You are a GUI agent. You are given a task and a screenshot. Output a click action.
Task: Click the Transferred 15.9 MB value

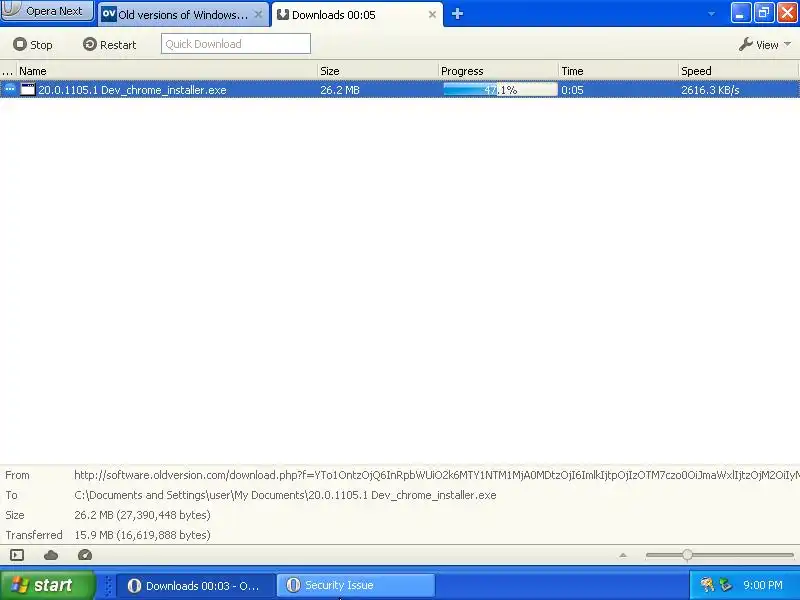coord(142,535)
